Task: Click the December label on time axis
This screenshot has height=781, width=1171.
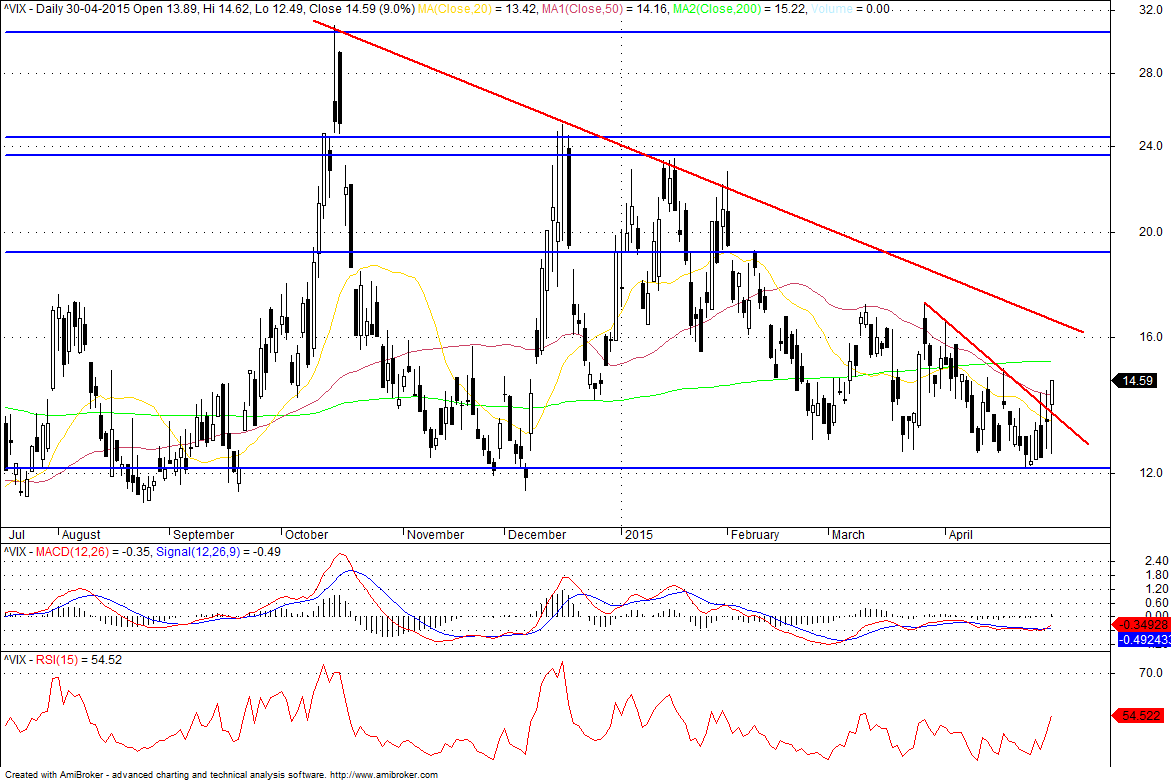Action: coord(537,535)
